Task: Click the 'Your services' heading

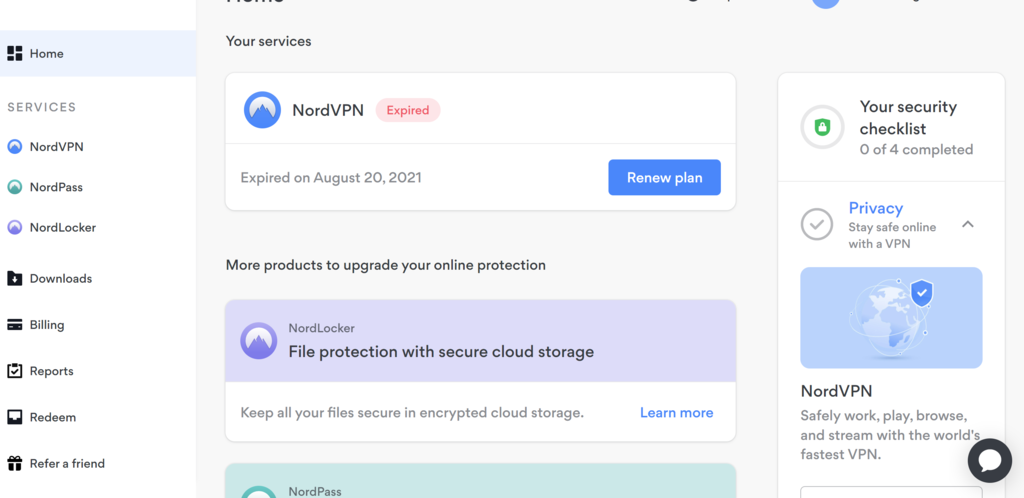Action: pos(268,41)
